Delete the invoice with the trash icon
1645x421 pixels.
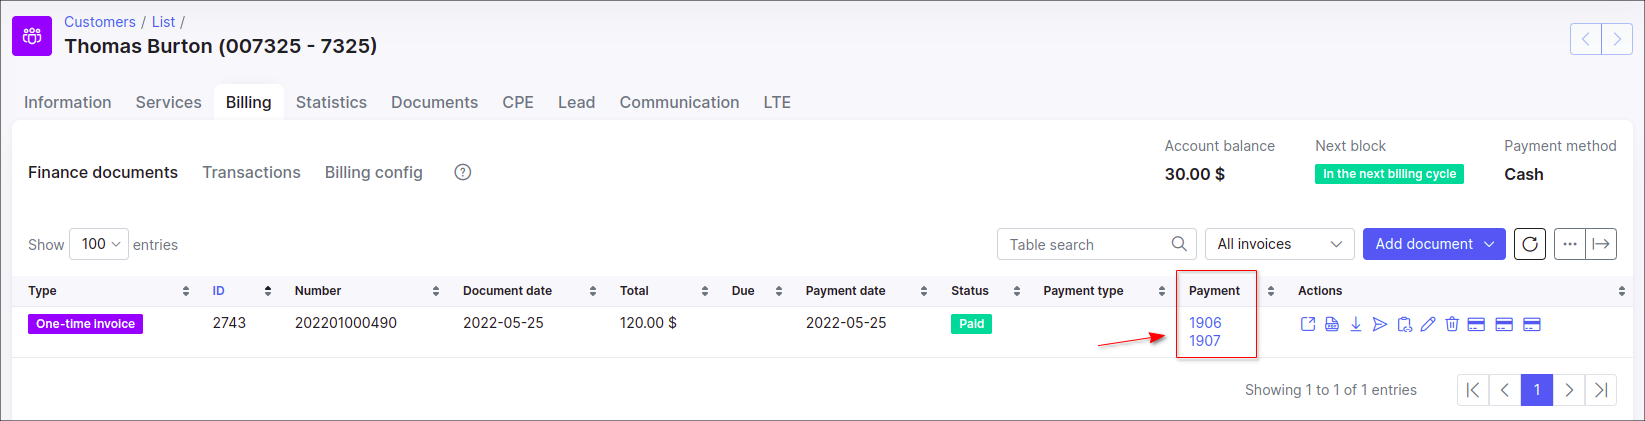coord(1452,324)
